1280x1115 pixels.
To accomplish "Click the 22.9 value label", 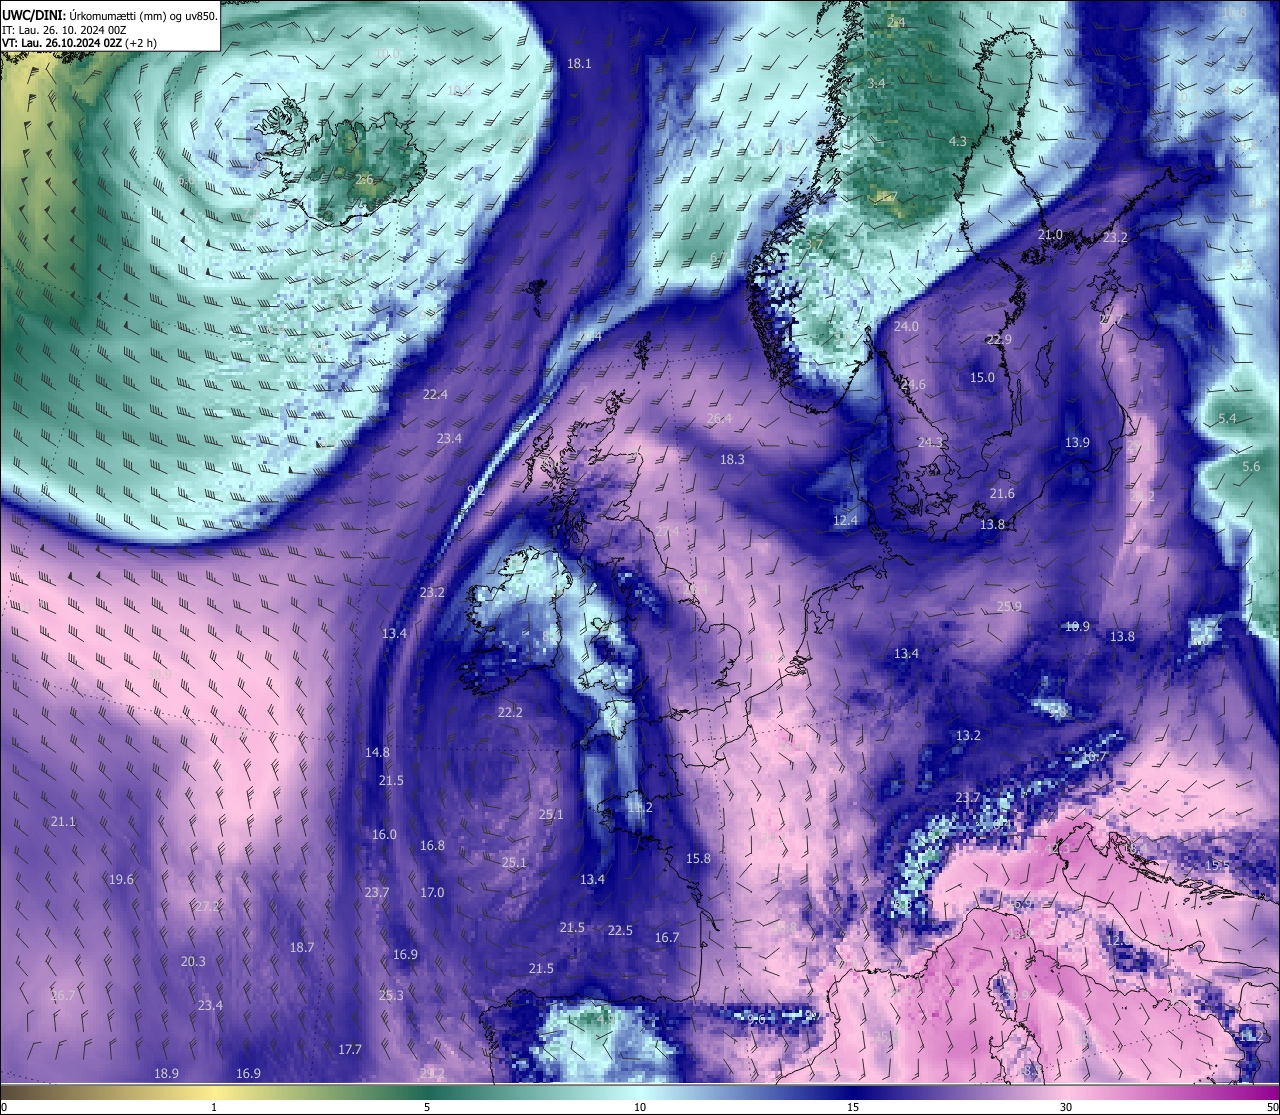I will click(999, 339).
